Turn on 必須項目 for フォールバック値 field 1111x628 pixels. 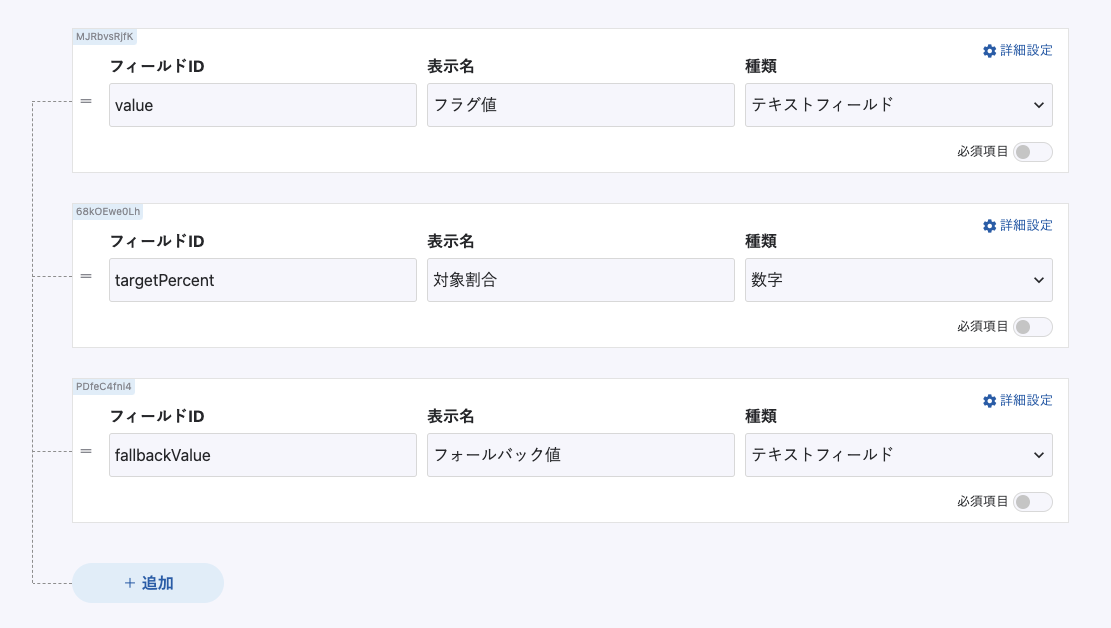point(1032,502)
